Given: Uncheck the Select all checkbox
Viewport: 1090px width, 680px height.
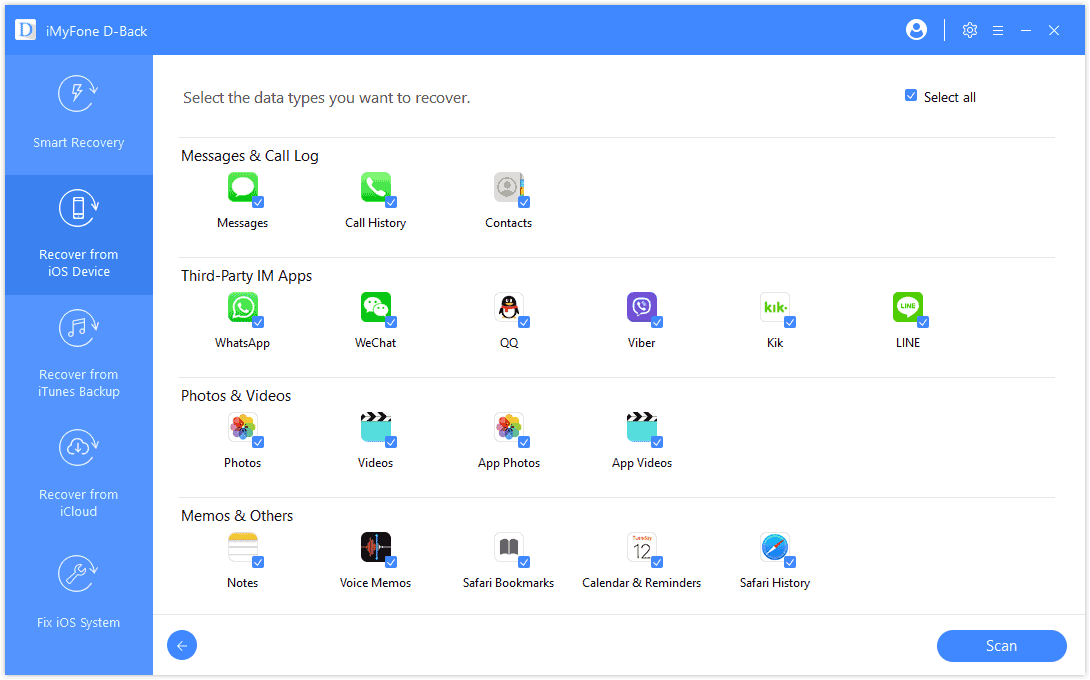Looking at the screenshot, I should 911,96.
